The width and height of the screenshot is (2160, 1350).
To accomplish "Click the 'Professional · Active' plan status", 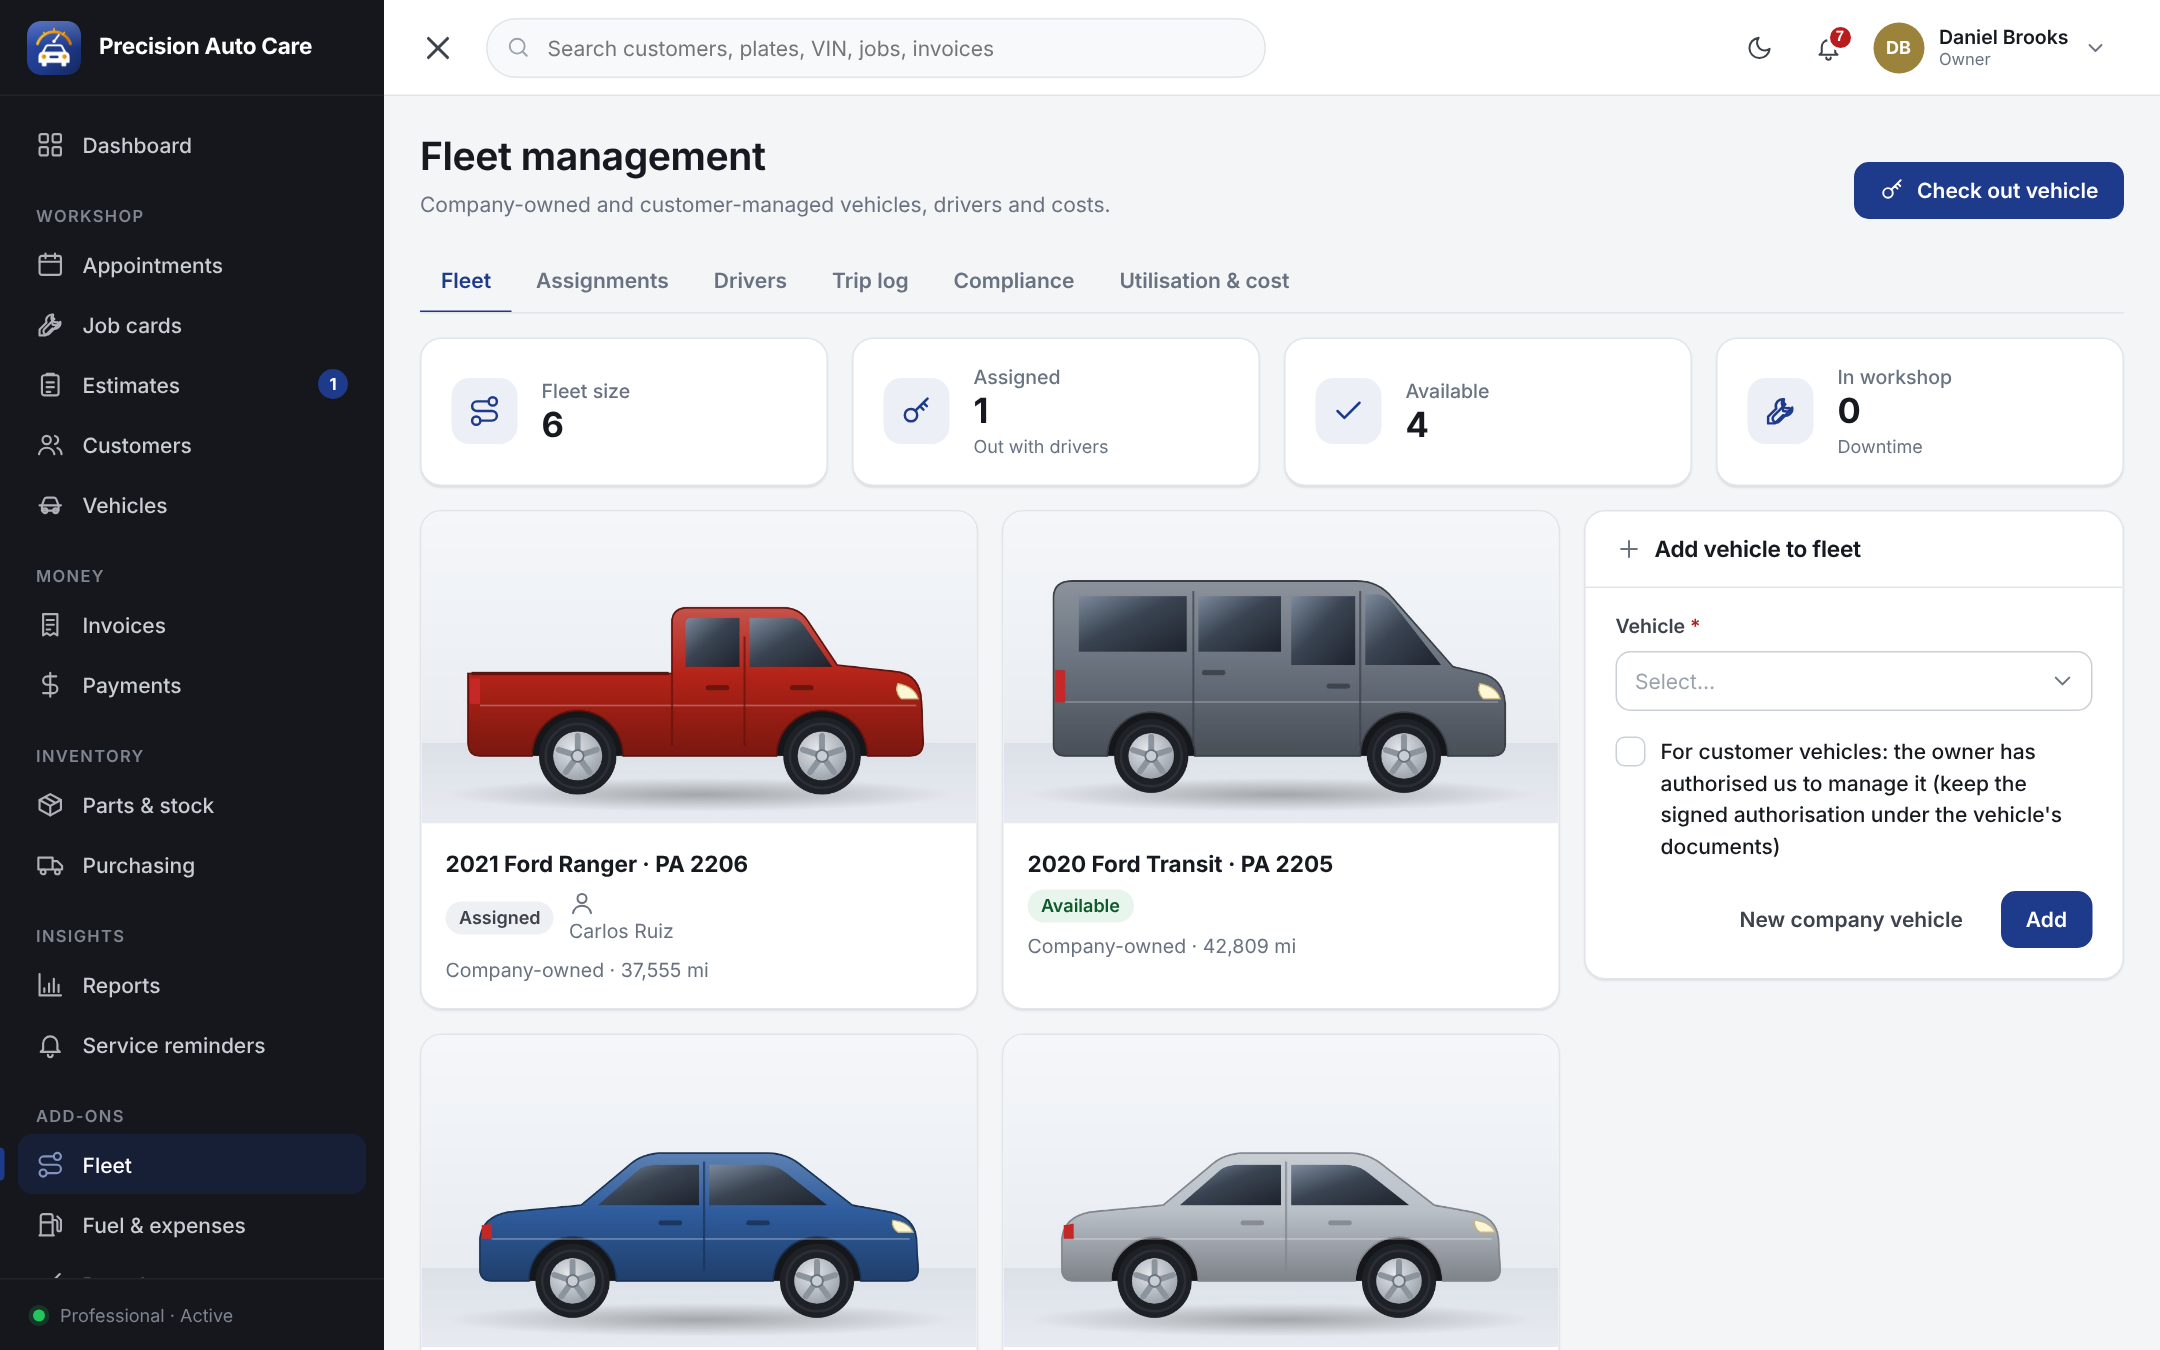I will 146,1315.
